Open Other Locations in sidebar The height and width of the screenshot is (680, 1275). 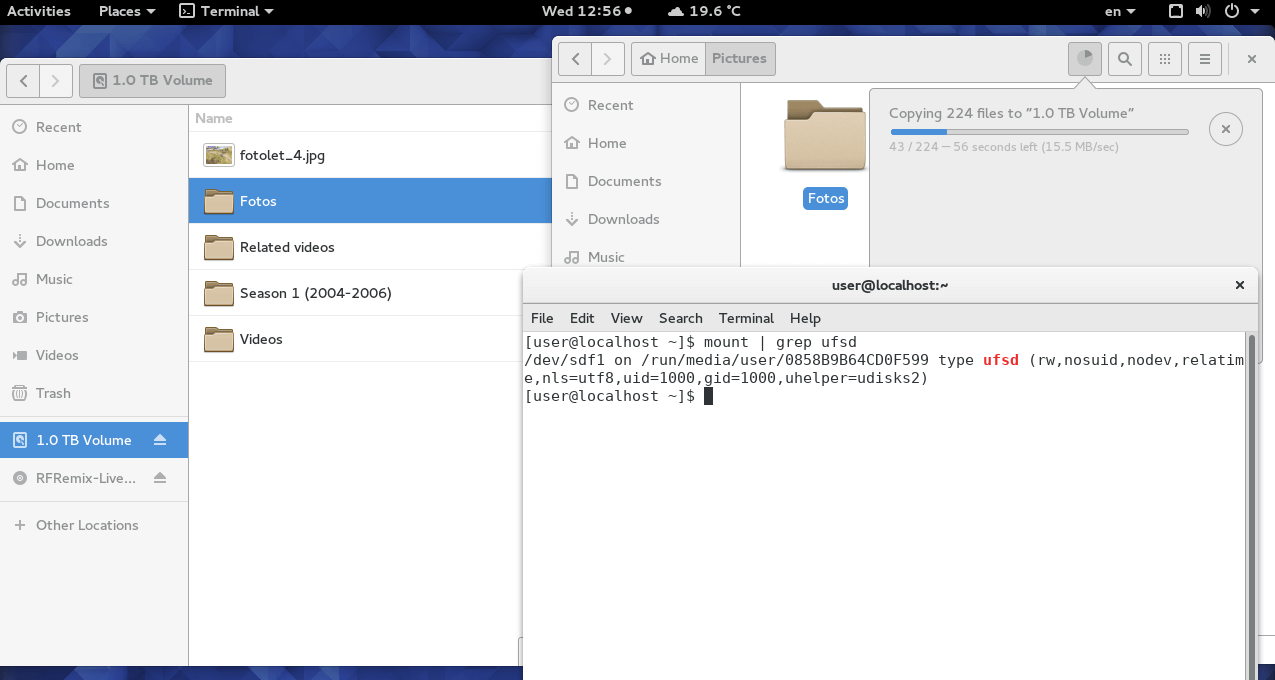pyautogui.click(x=87, y=525)
